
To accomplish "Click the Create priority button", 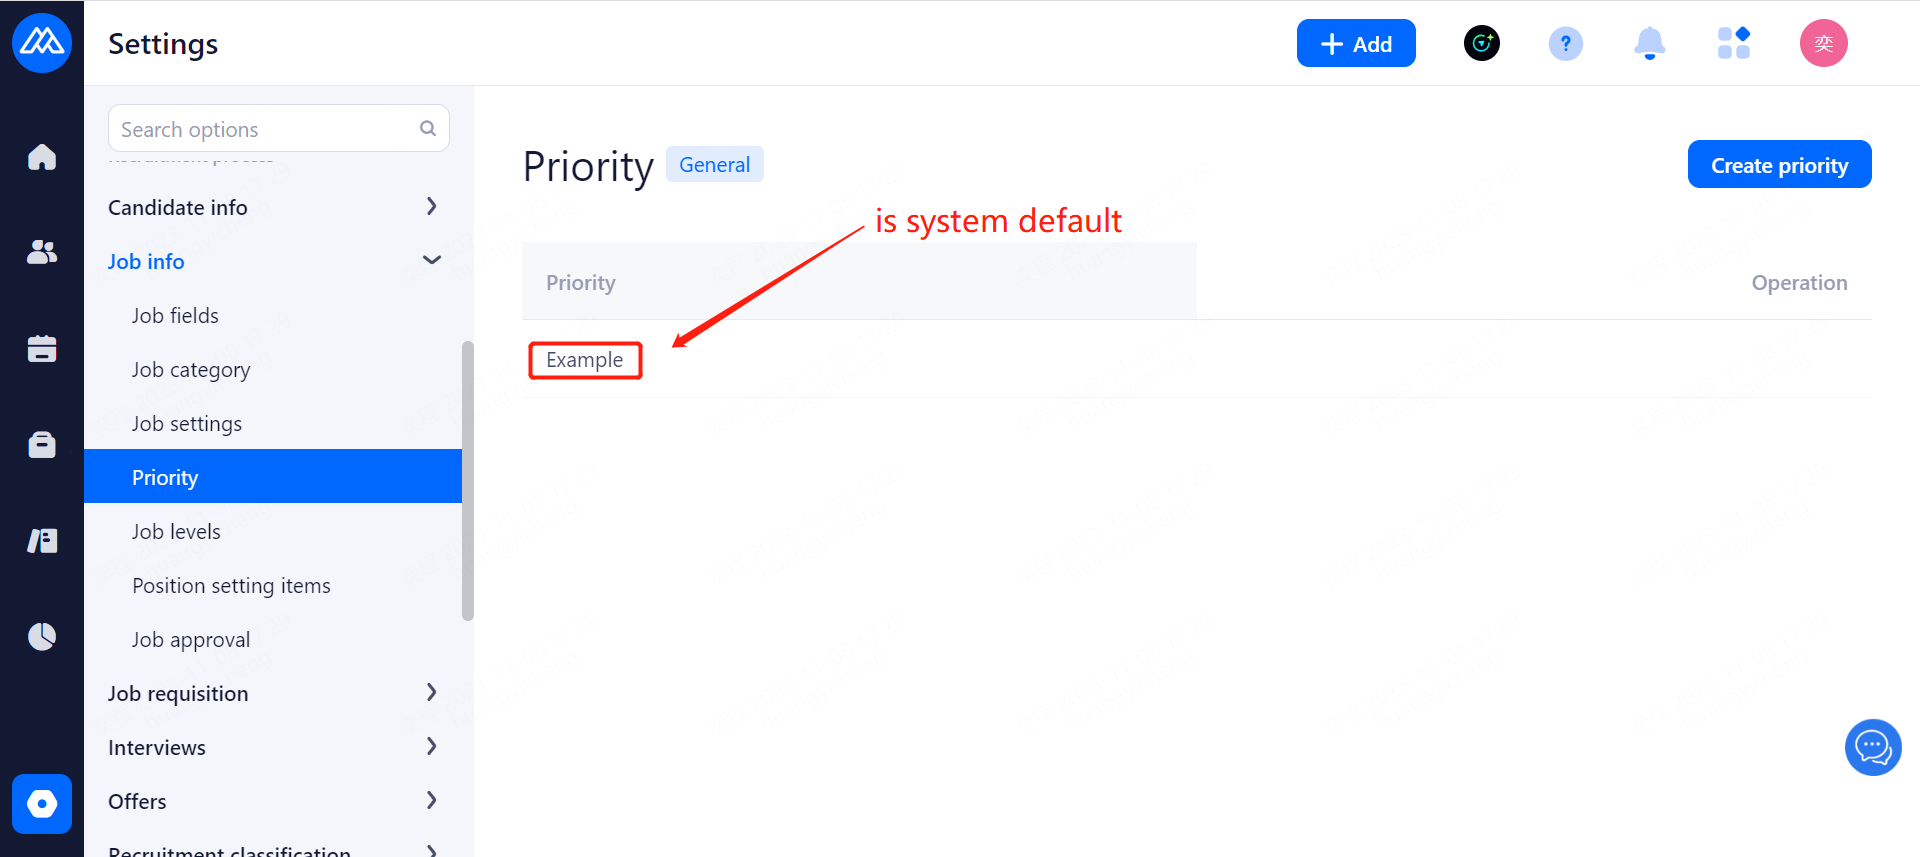I will [x=1779, y=165].
